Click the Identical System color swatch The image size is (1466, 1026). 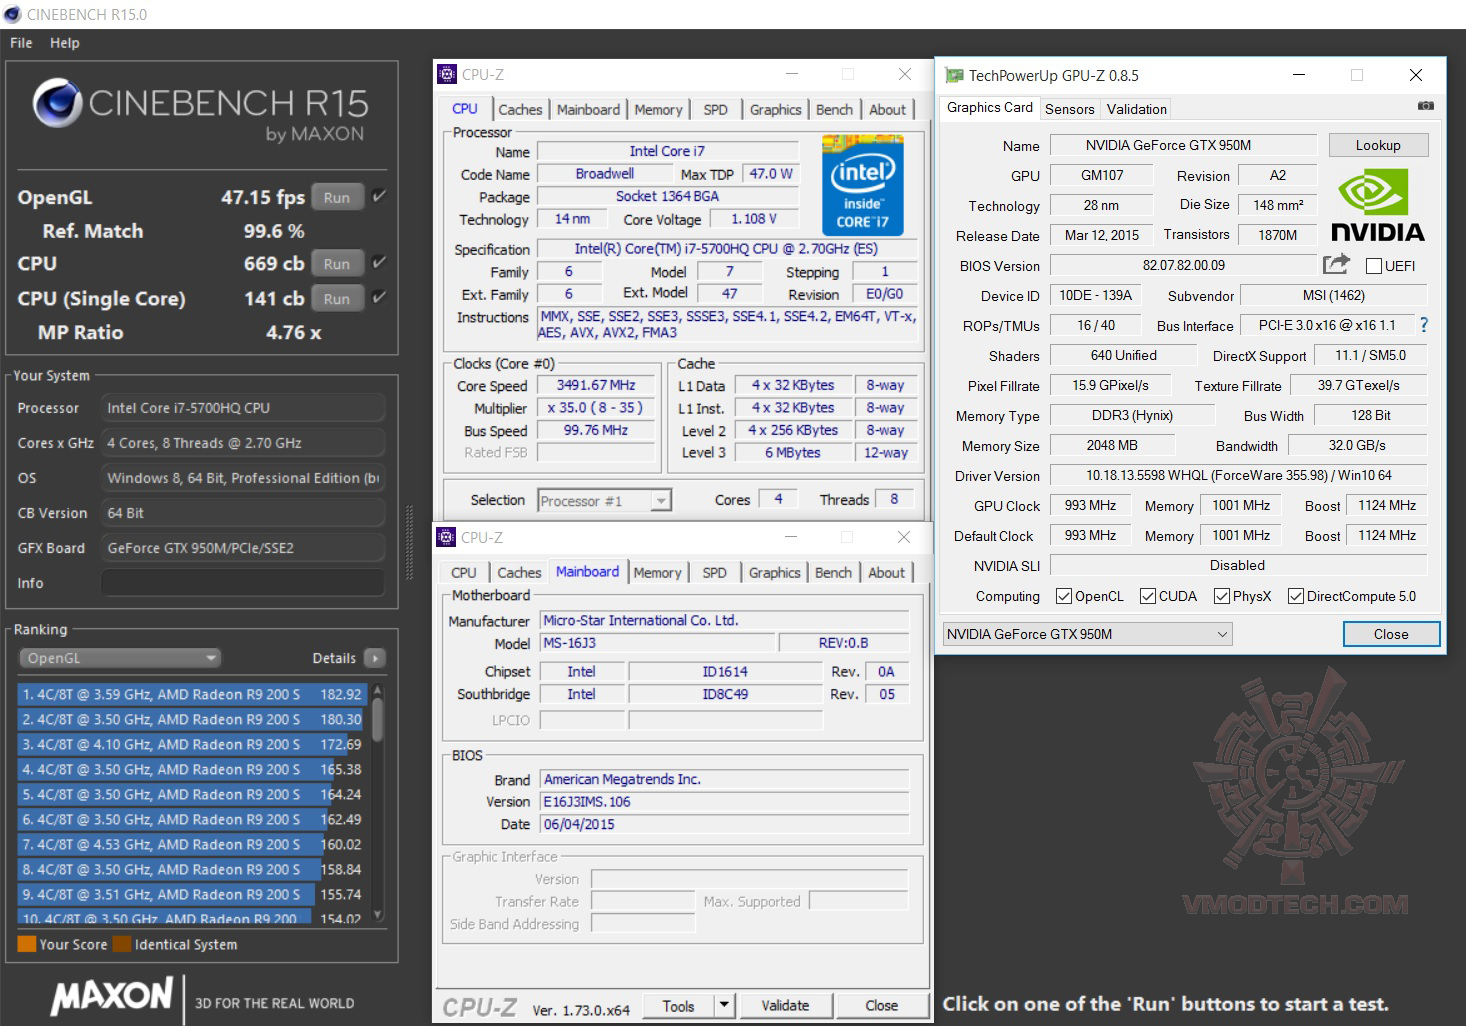pyautogui.click(x=122, y=944)
